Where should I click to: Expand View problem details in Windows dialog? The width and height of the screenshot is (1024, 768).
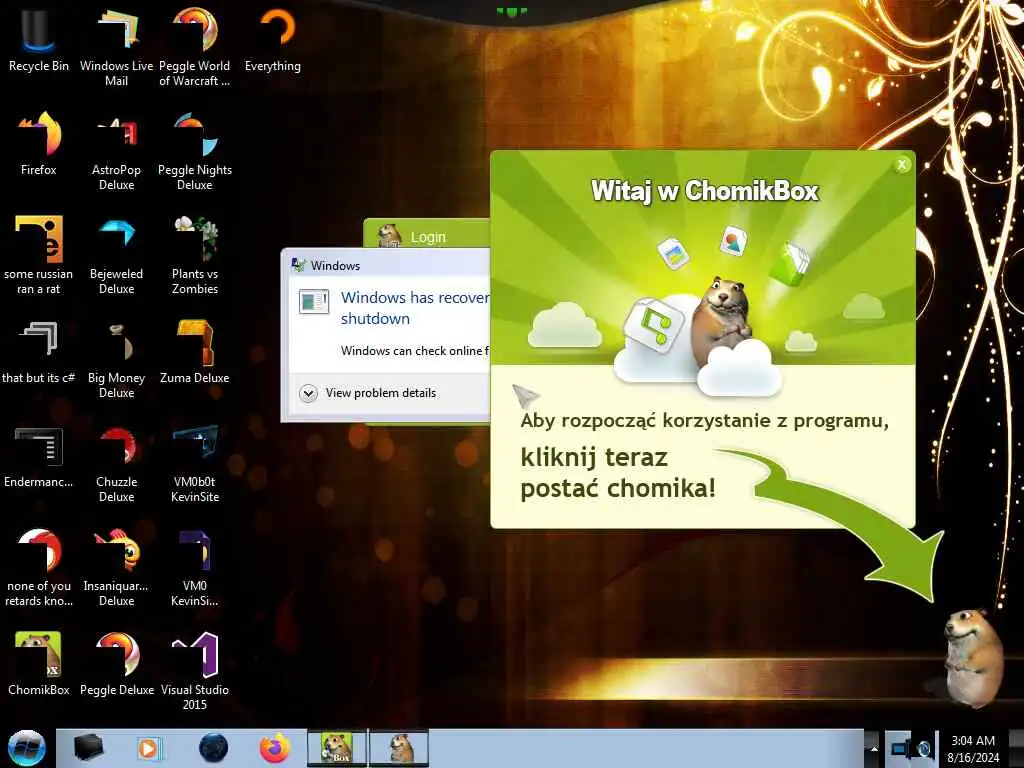tap(368, 393)
